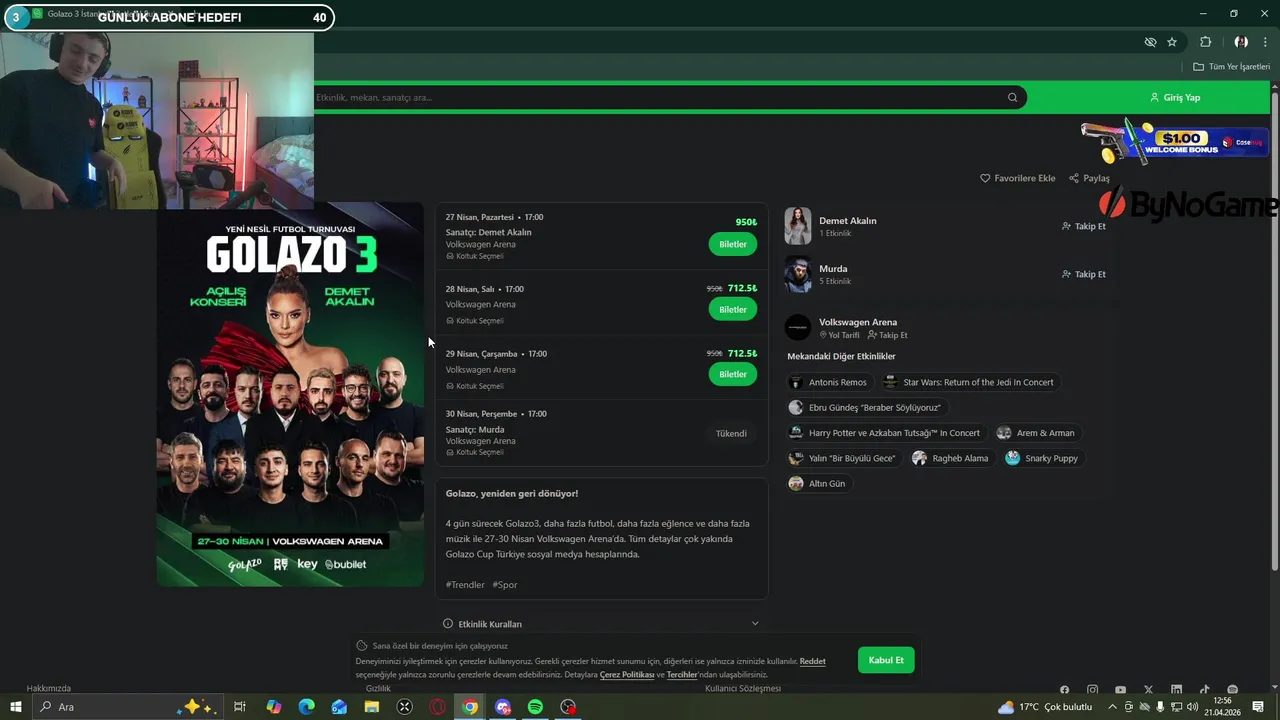1280x720 pixels.
Task: Open Biletler for 29 Nisan Çarşamba
Action: [733, 374]
